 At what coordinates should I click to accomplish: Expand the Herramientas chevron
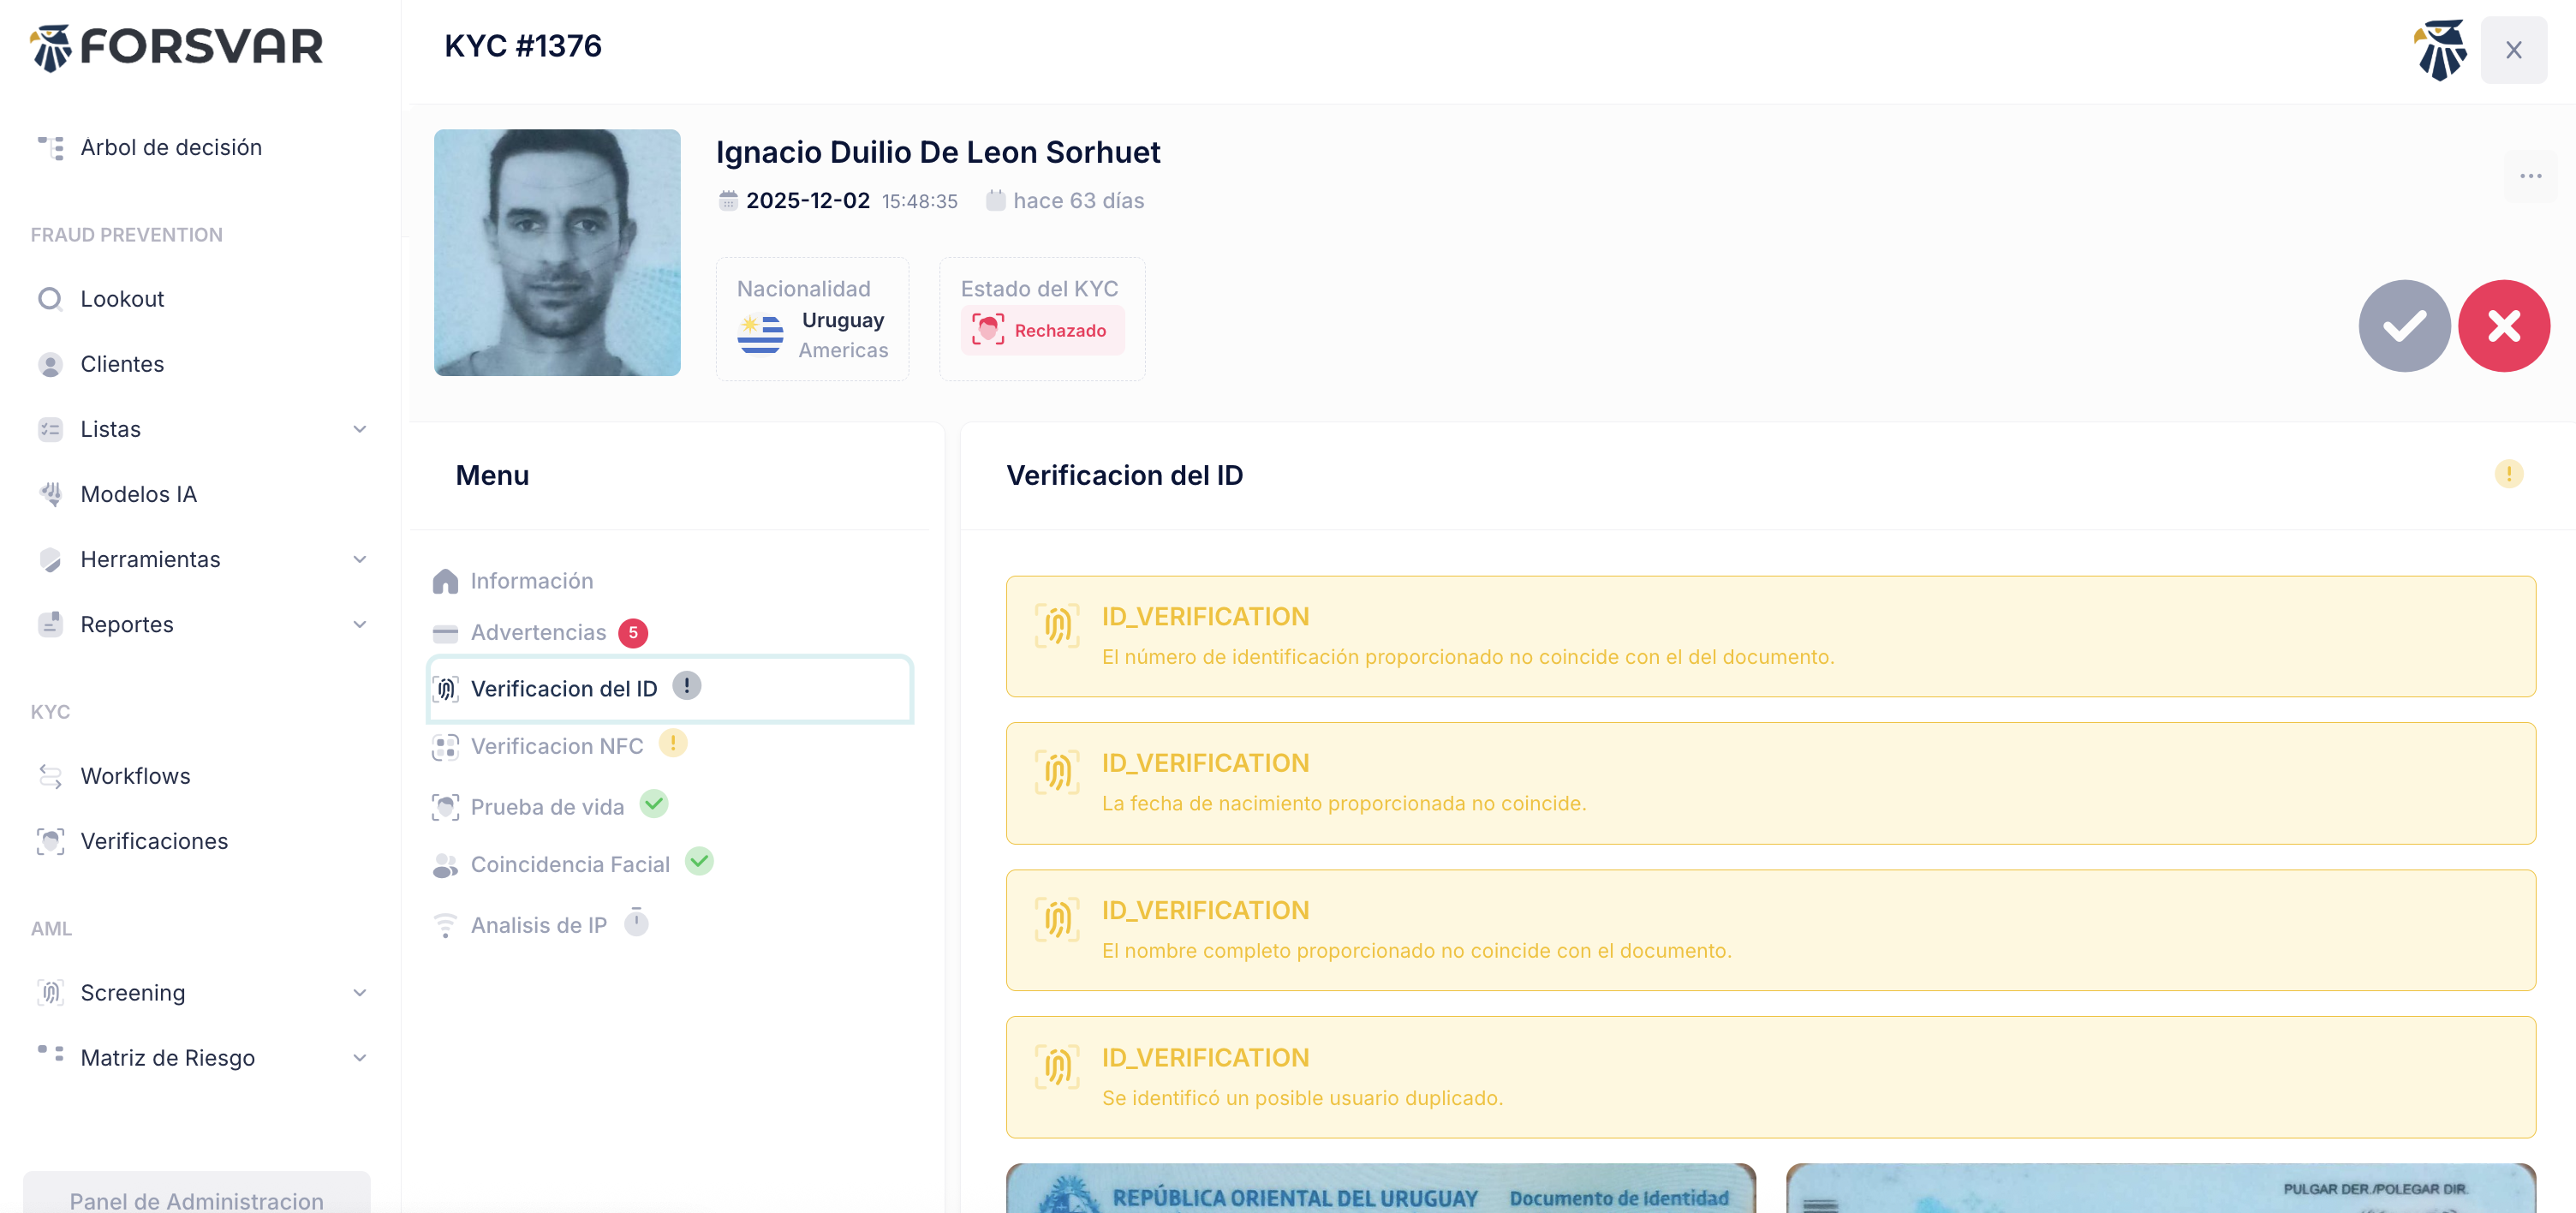coord(359,559)
